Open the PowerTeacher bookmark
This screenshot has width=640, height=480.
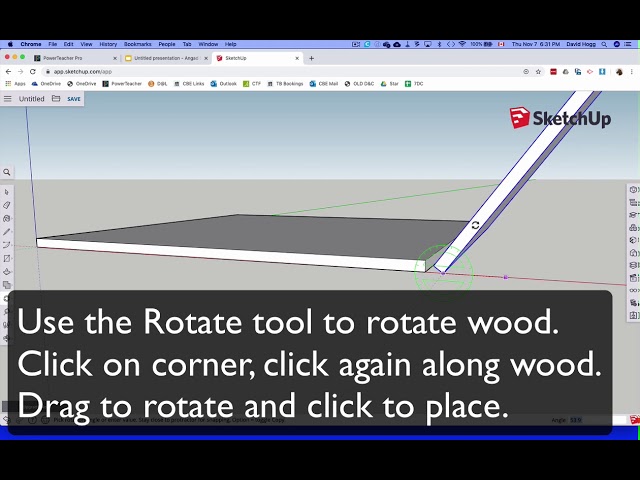[x=122, y=84]
